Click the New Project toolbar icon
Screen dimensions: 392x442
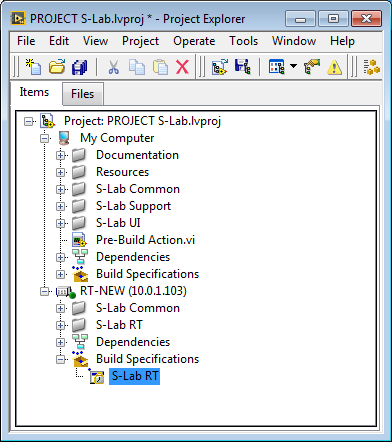(x=33, y=67)
